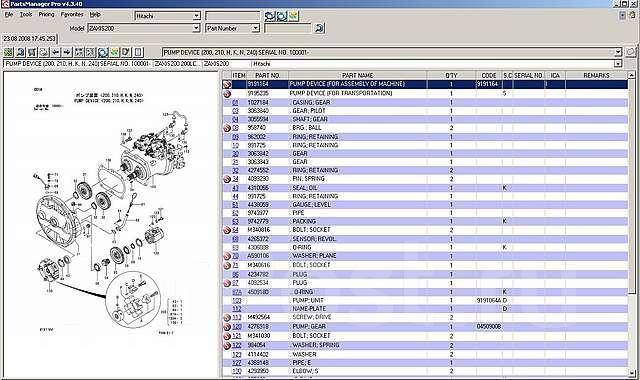Screen dimensions: 640x380
Task: Open the Hitachi manufacturer dropdown
Action: [x=196, y=16]
